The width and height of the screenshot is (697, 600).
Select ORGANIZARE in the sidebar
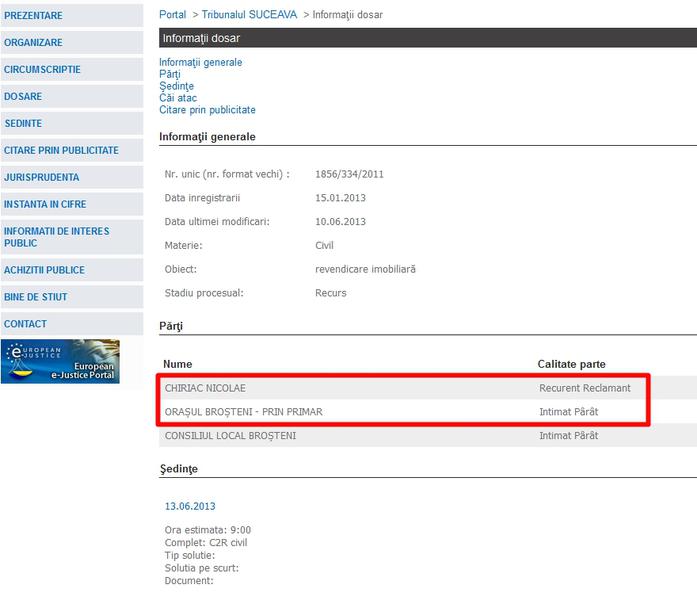tap(34, 43)
